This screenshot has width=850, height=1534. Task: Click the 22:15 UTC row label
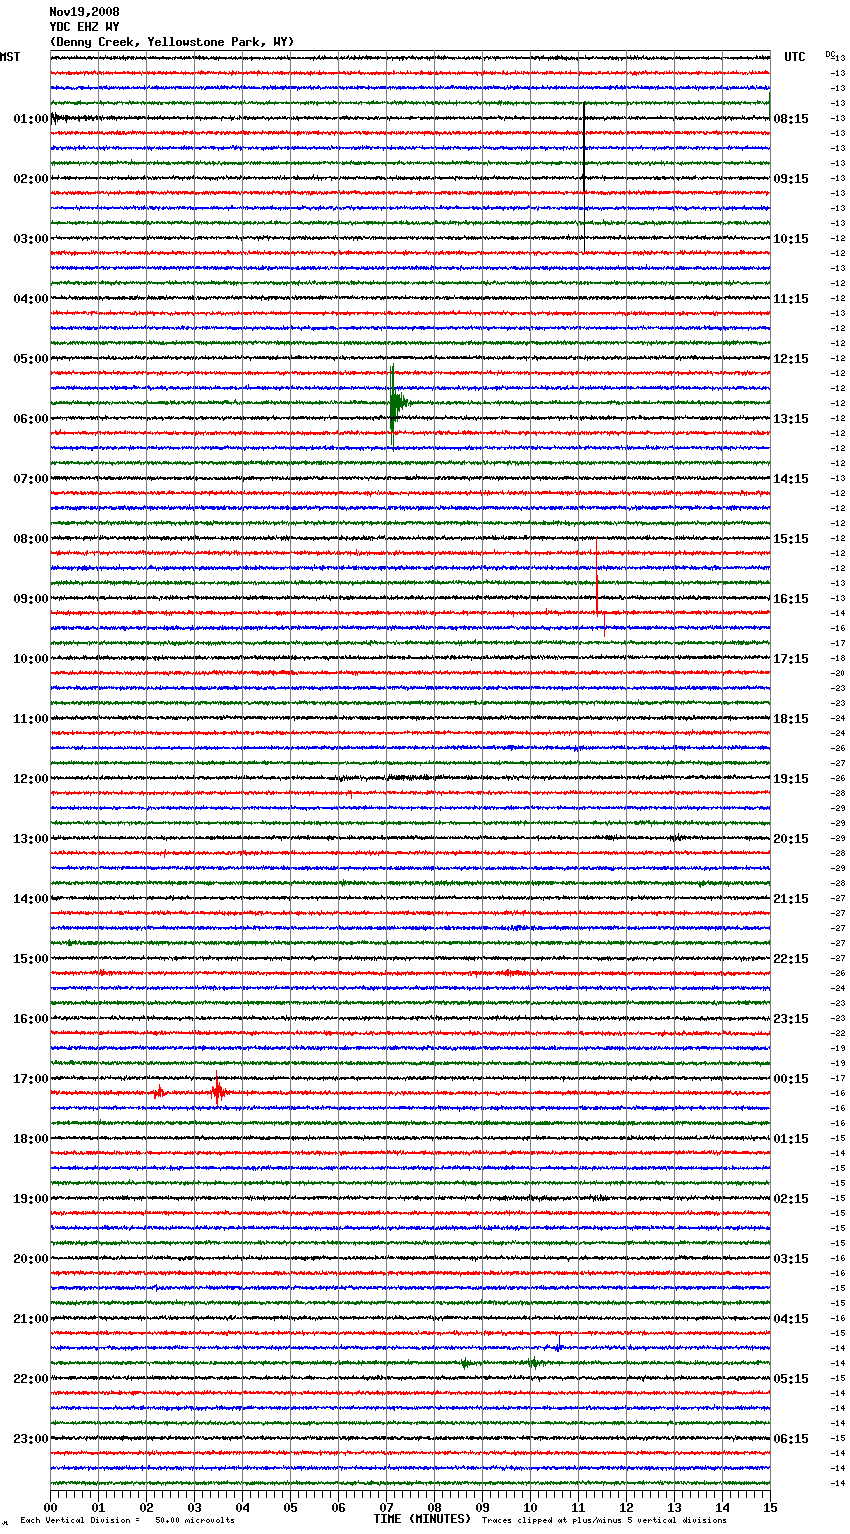[x=791, y=959]
